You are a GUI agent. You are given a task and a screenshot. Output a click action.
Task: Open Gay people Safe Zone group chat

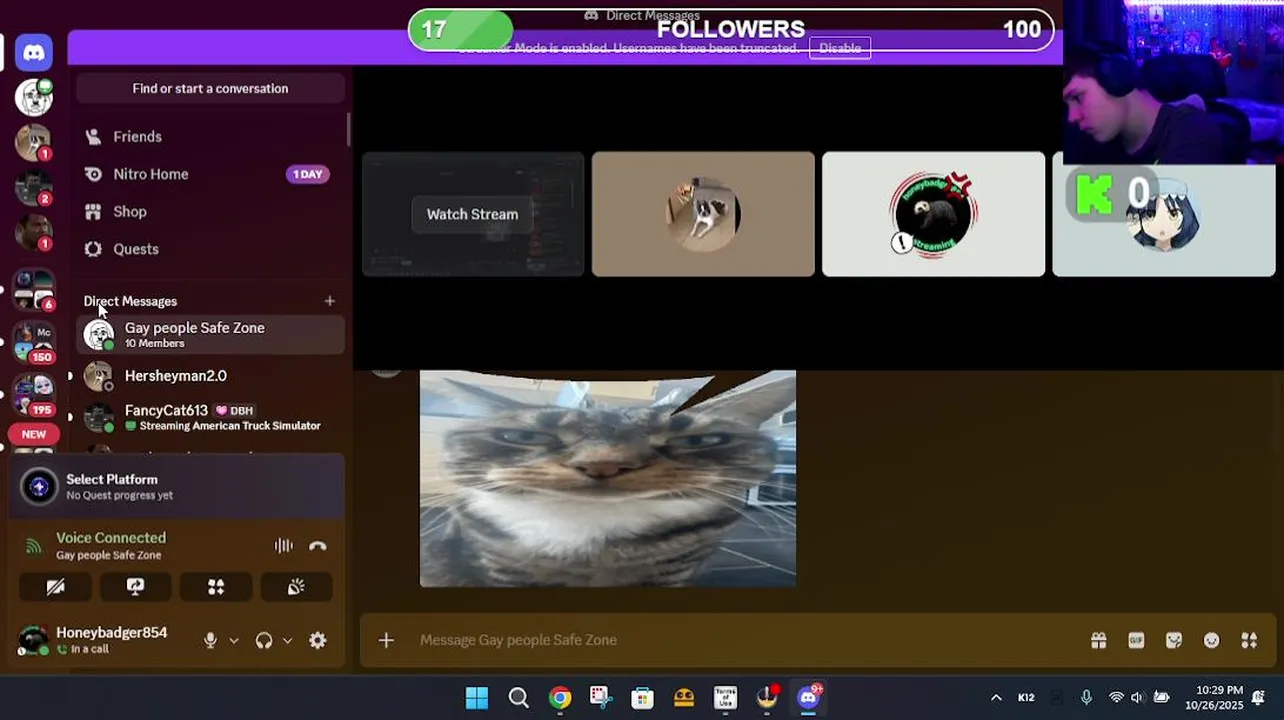click(210, 335)
